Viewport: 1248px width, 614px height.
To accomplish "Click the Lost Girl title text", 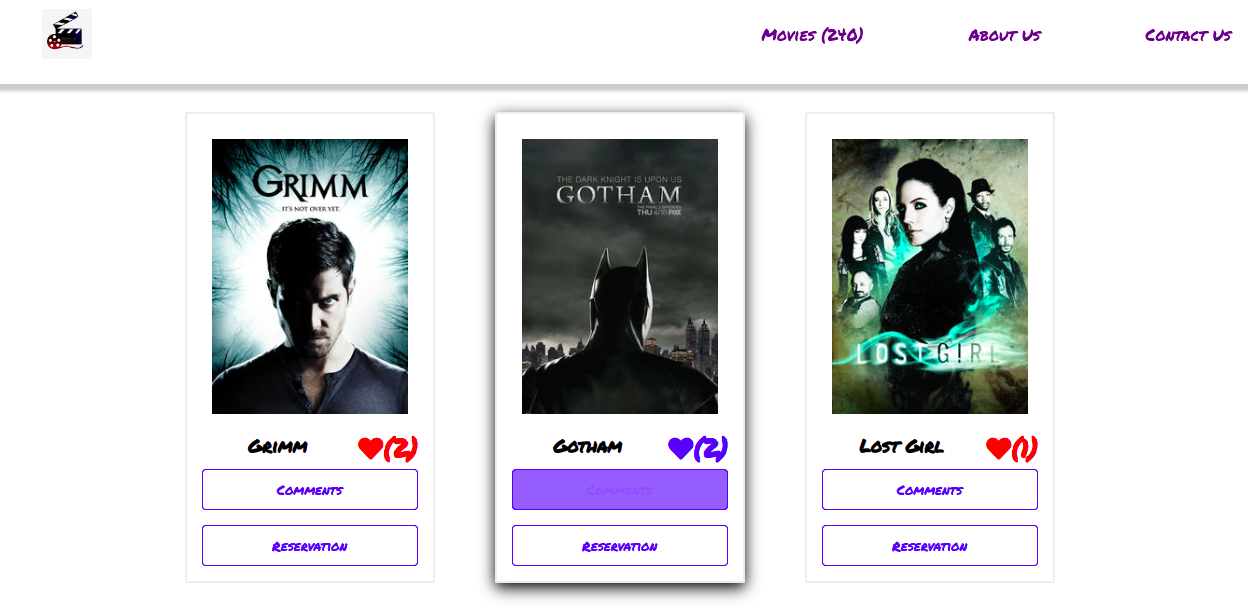I will (901, 447).
